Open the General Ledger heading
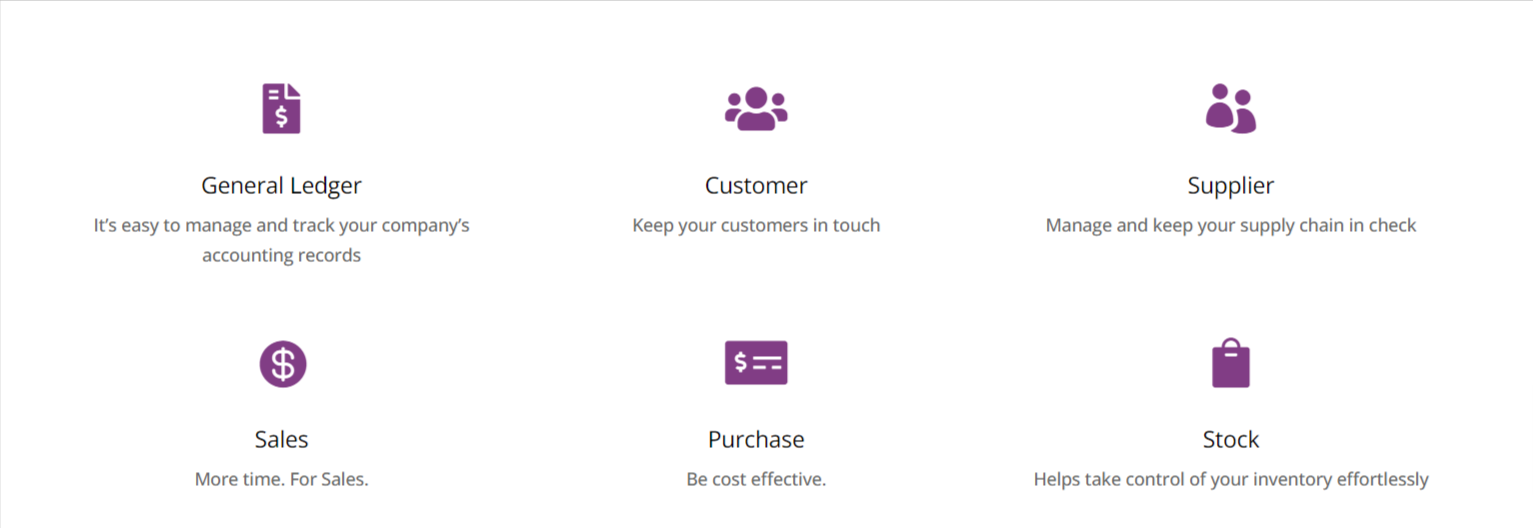Viewport: 1533px width, 528px height. pyautogui.click(x=281, y=186)
